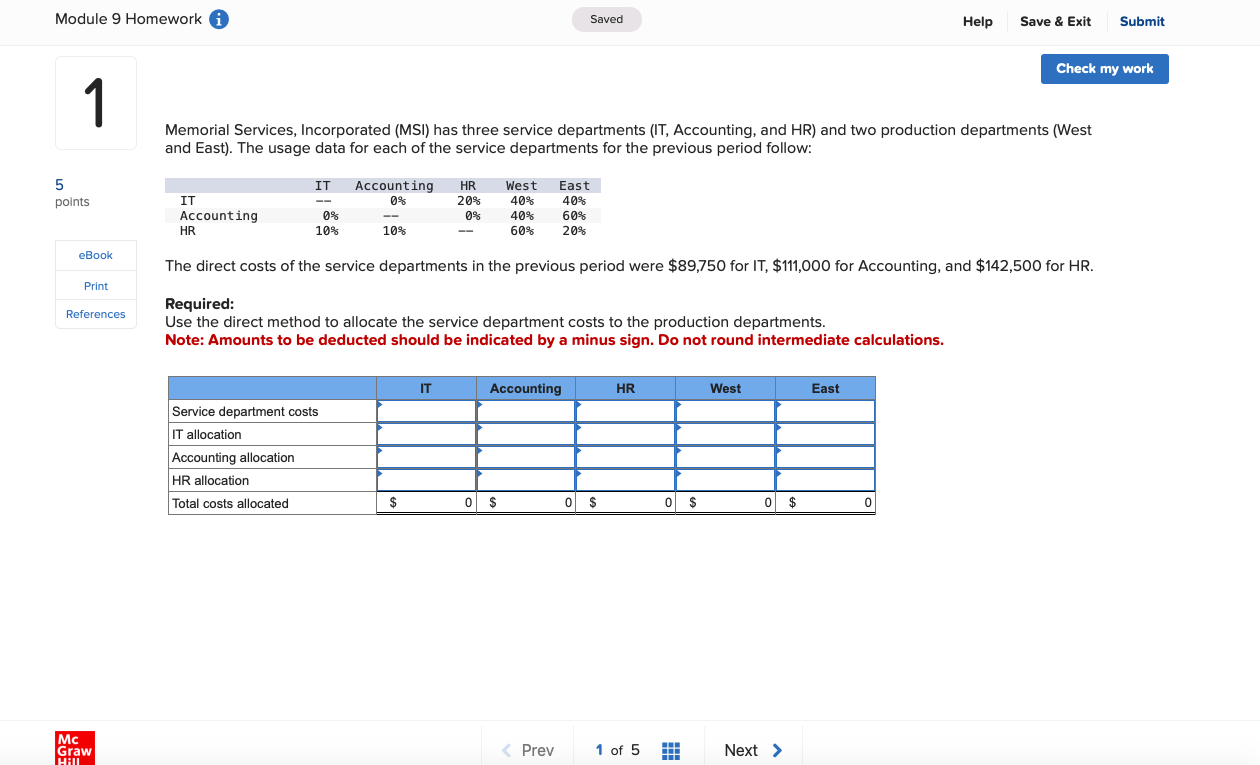The image size is (1260, 765).
Task: Click the McGraw Hill logo
Action: coord(76,748)
